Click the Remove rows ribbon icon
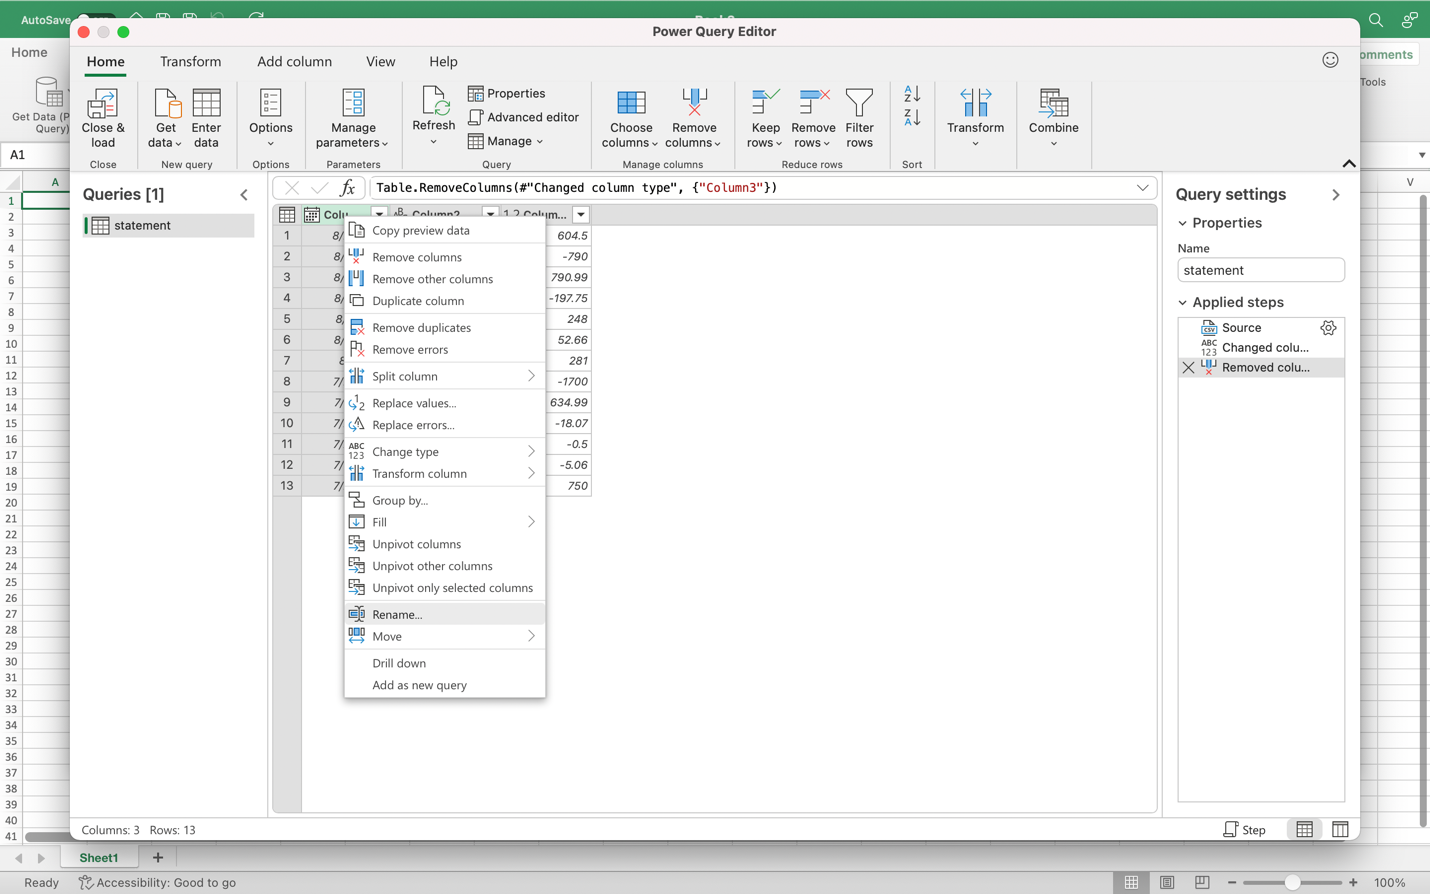Screen dimensions: 1430x894 click(x=814, y=104)
